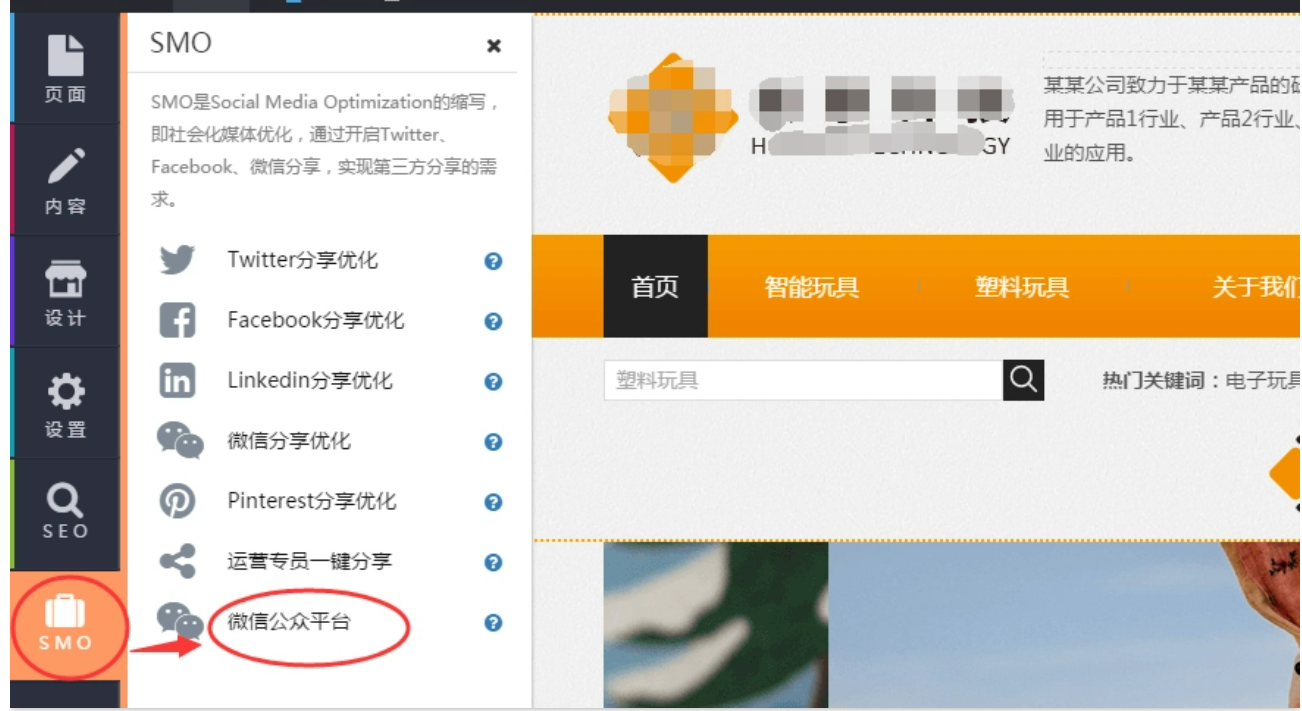Show help for Twitter分享优化
The image size is (1302, 711).
[x=493, y=262]
